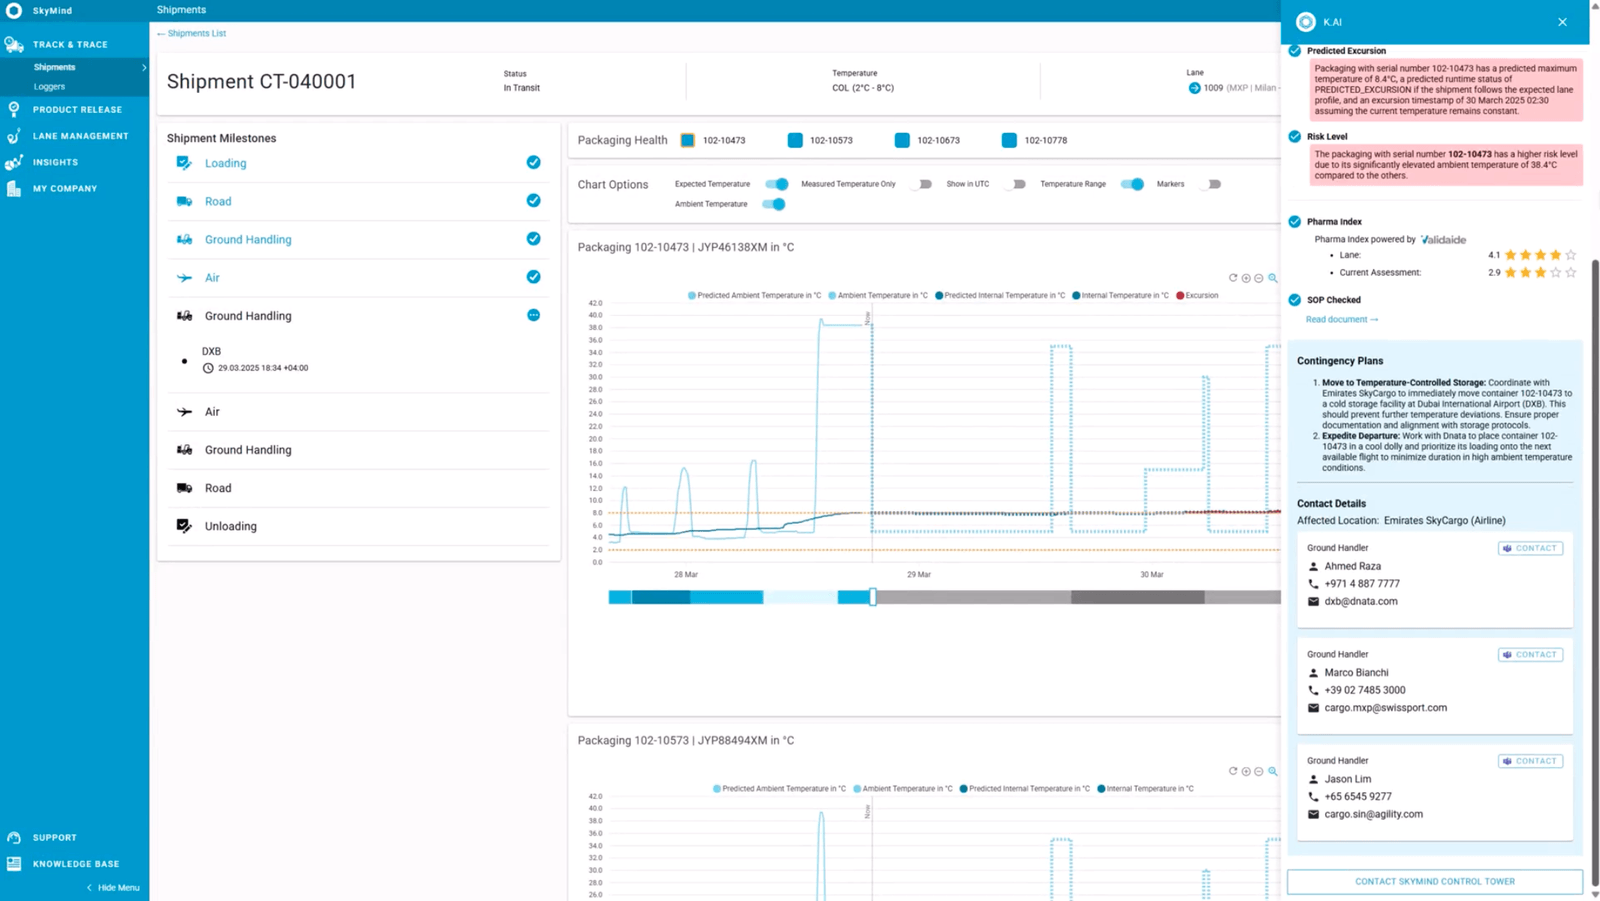
Task: Collapse the sidebar with Hide Menu
Action: click(112, 888)
